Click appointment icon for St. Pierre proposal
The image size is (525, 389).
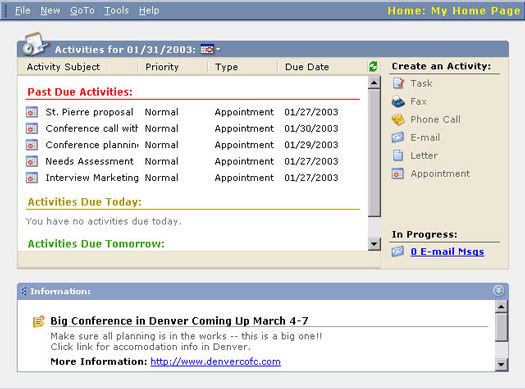coord(32,112)
